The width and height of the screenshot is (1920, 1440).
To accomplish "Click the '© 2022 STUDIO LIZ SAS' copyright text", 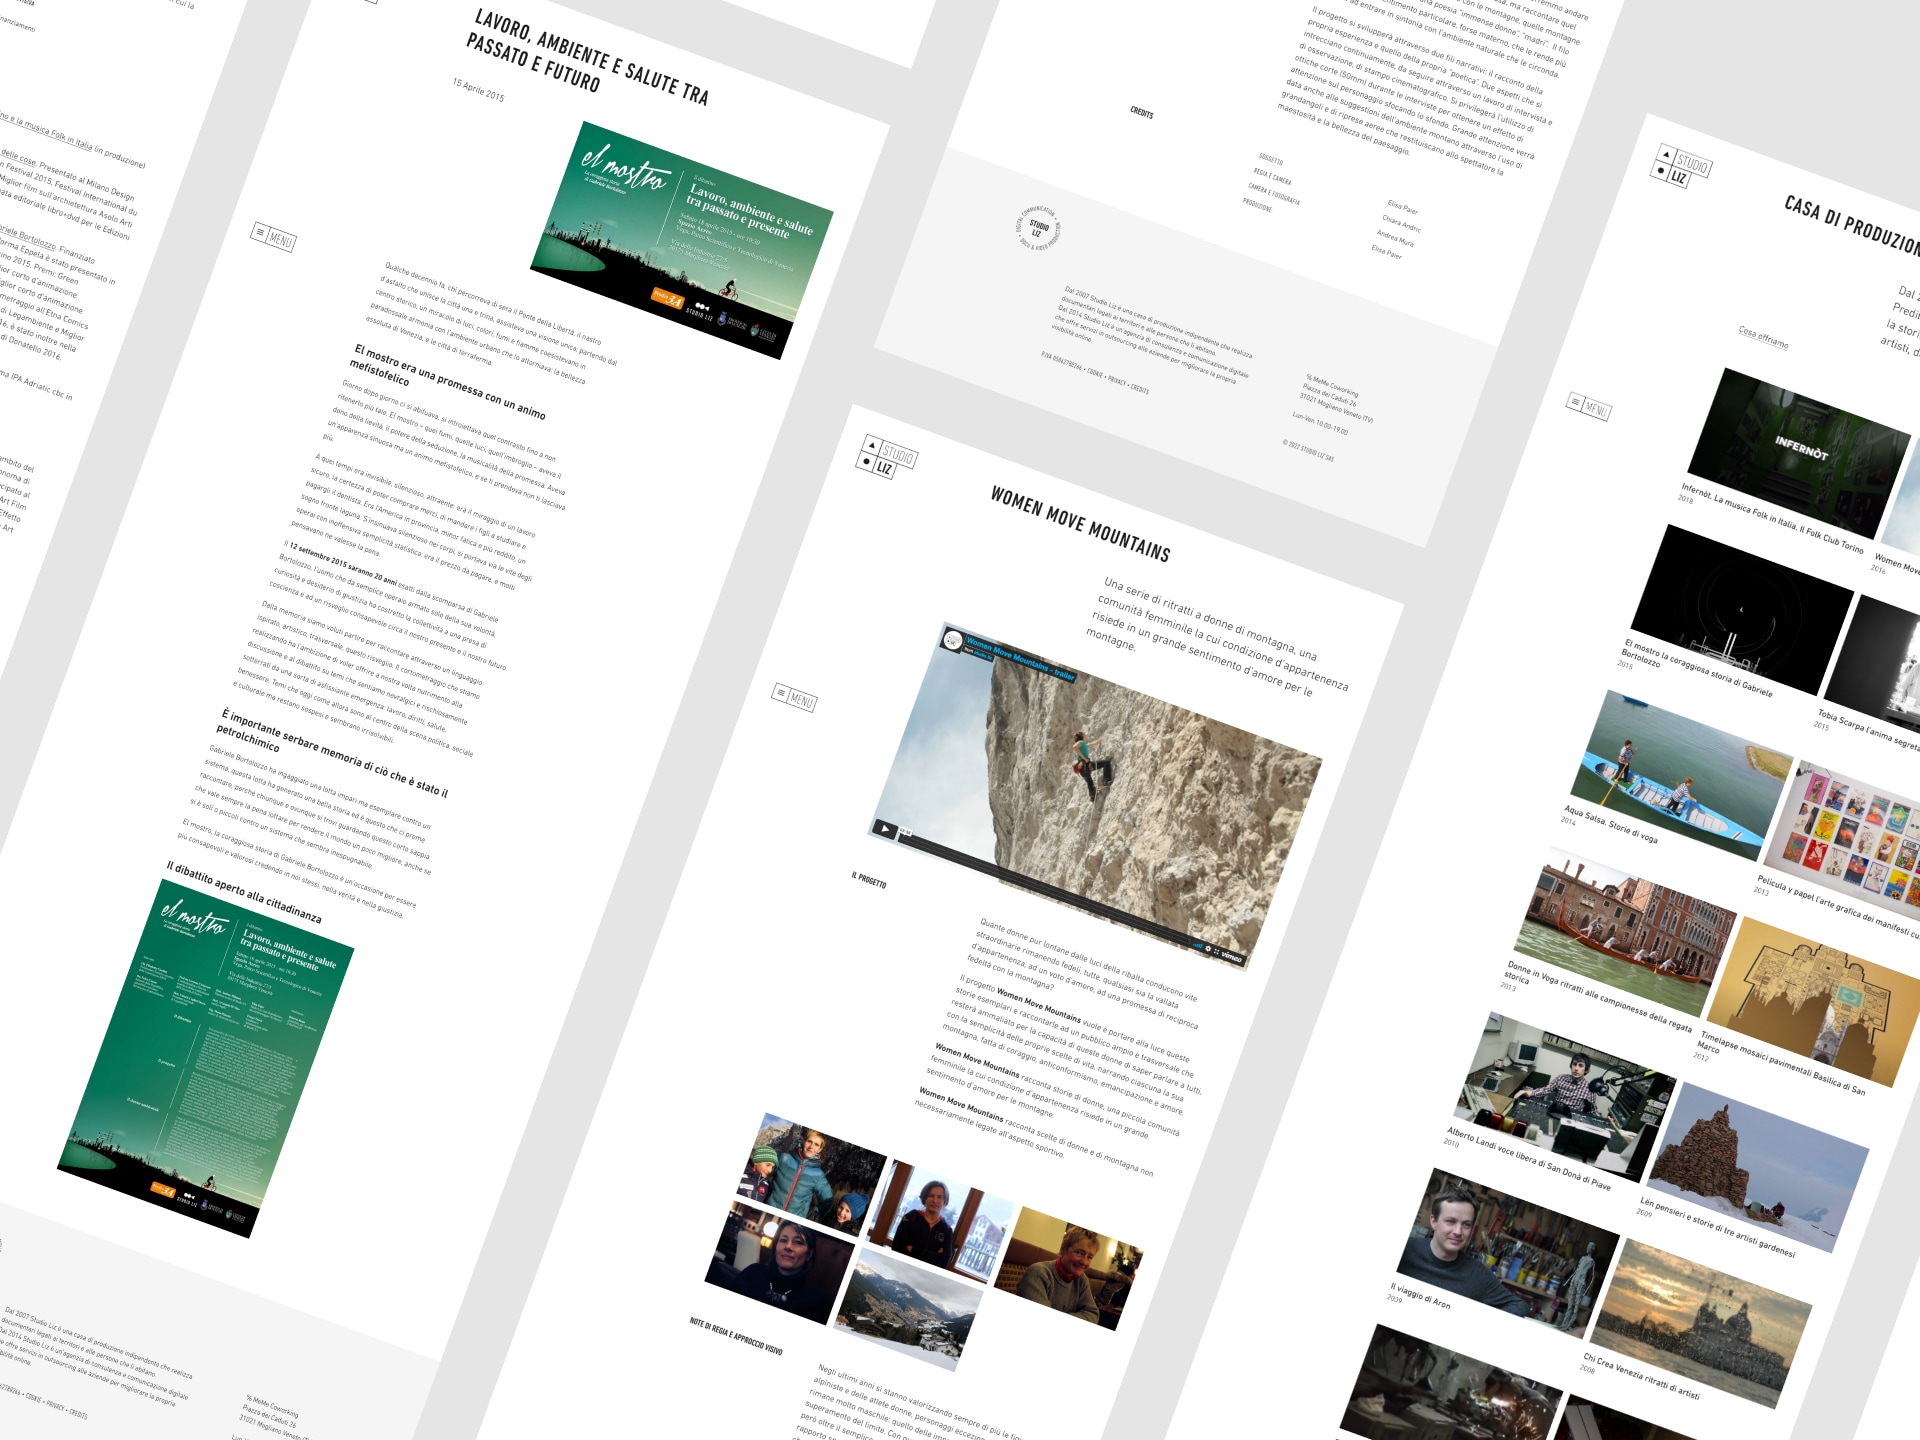I will [x=1308, y=451].
